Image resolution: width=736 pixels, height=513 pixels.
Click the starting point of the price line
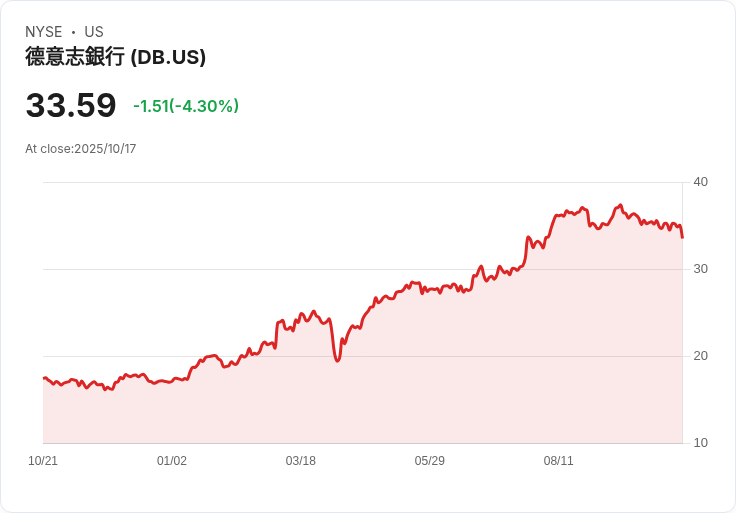[x=44, y=378]
